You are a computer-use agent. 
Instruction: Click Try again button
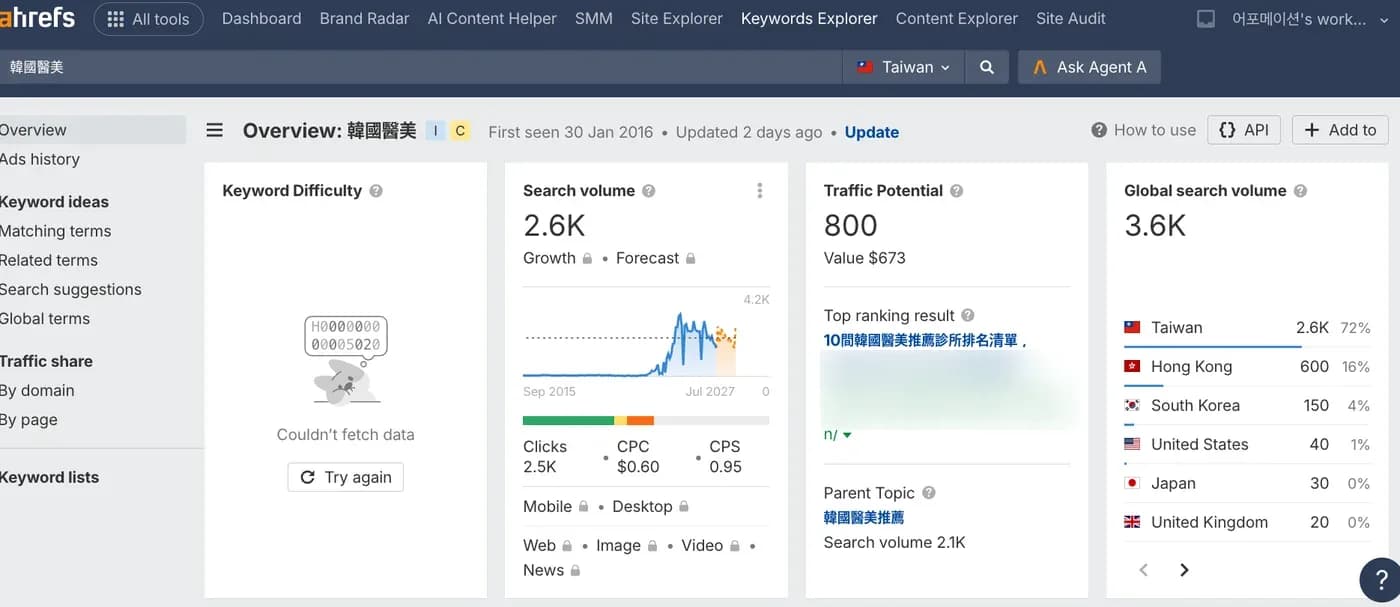(346, 477)
